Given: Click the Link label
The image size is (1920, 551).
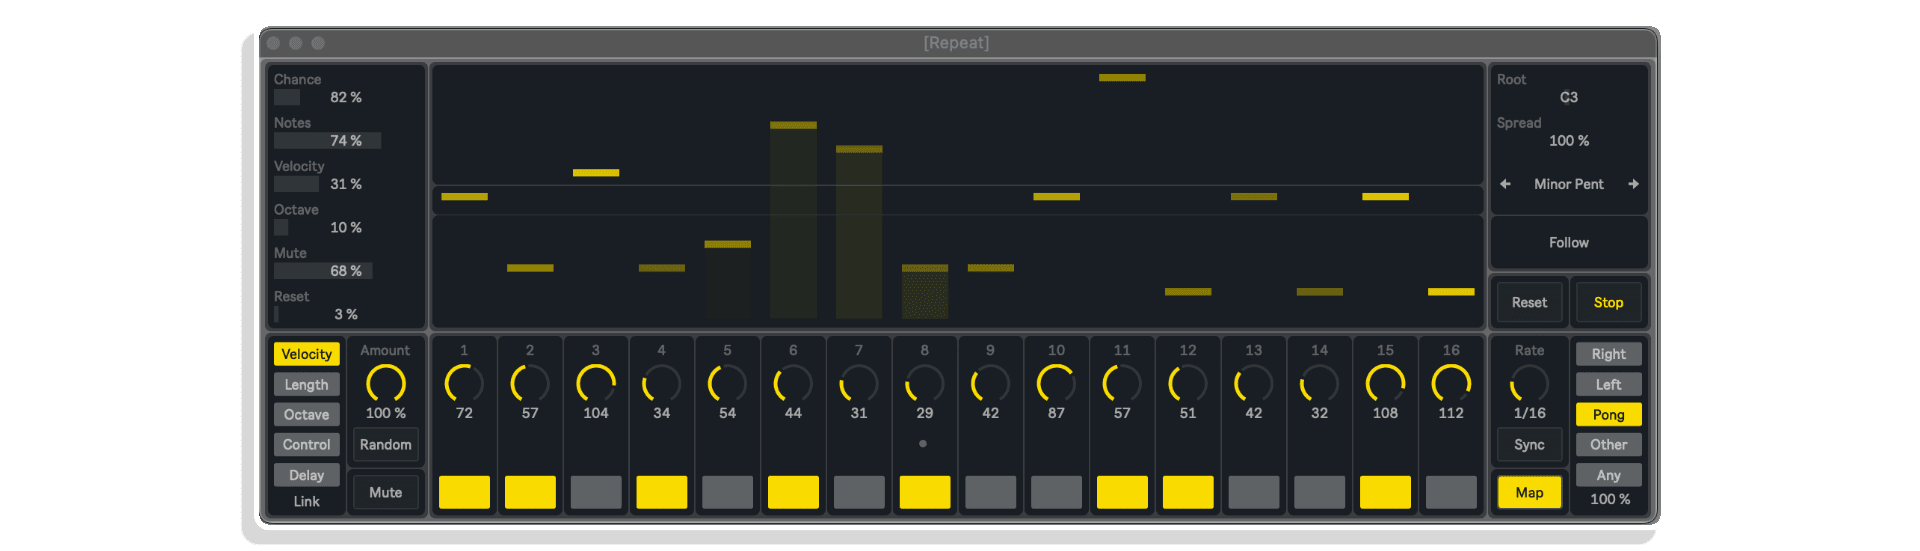Looking at the screenshot, I should tap(306, 501).
